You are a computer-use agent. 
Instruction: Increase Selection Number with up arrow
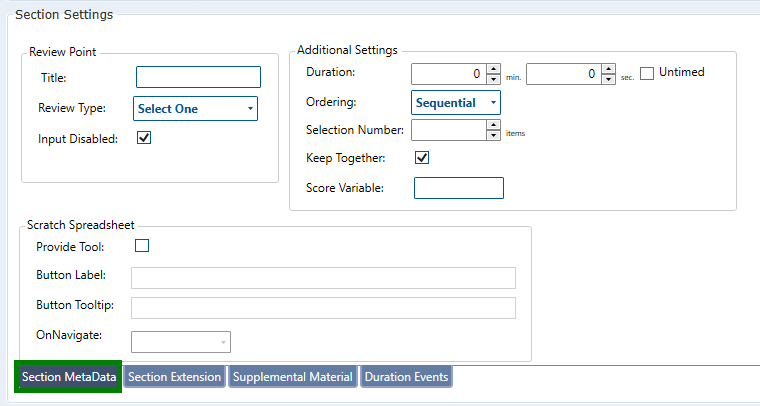pyautogui.click(x=493, y=125)
